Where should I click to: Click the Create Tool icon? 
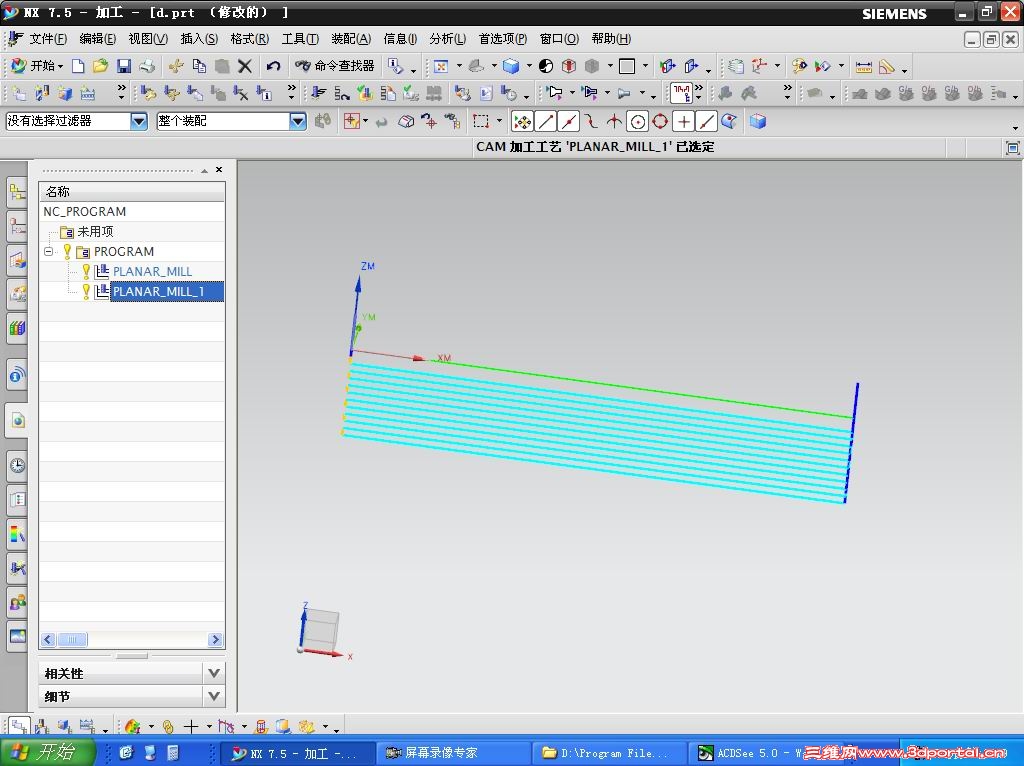tap(42, 93)
